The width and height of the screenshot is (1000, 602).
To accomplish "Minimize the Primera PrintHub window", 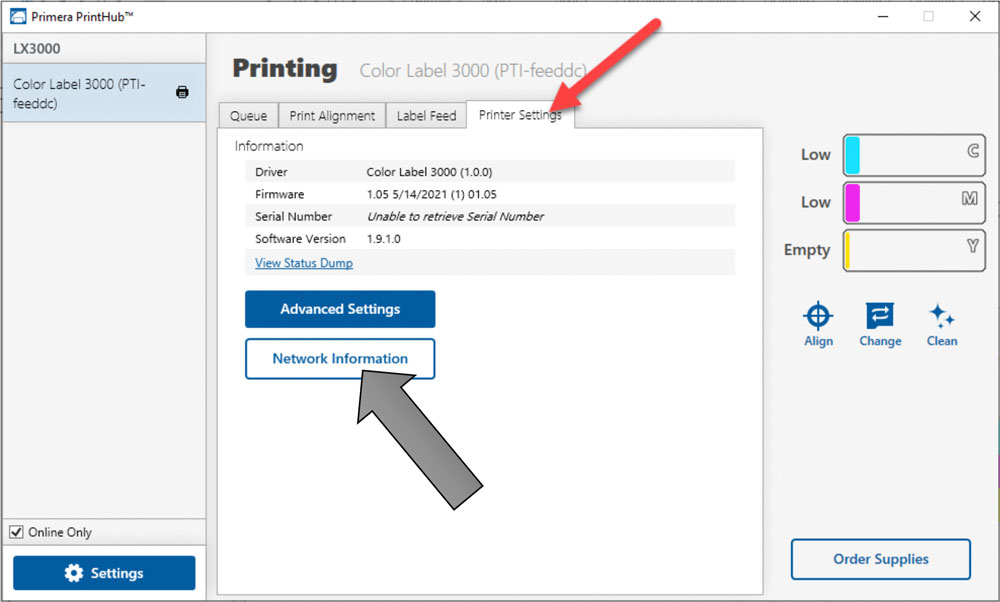I will (883, 17).
